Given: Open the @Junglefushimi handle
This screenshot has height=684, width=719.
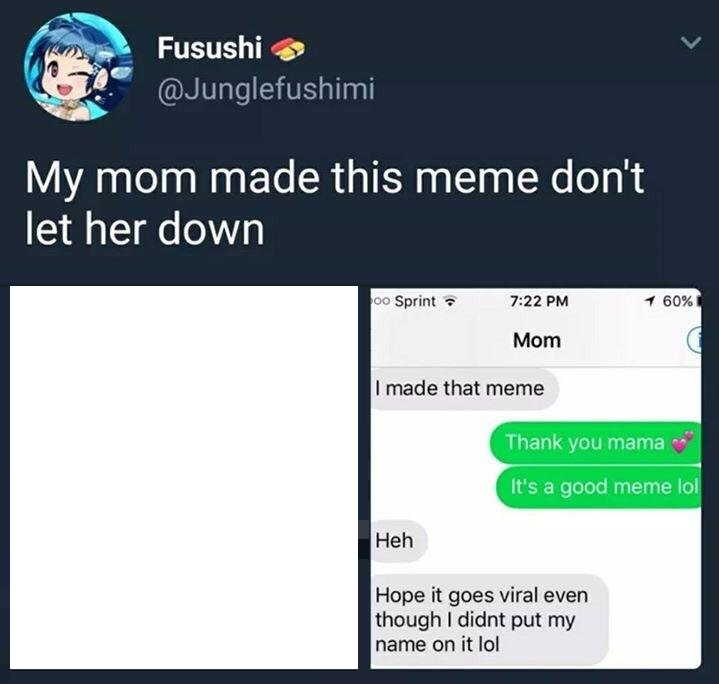Looking at the screenshot, I should 266,88.
